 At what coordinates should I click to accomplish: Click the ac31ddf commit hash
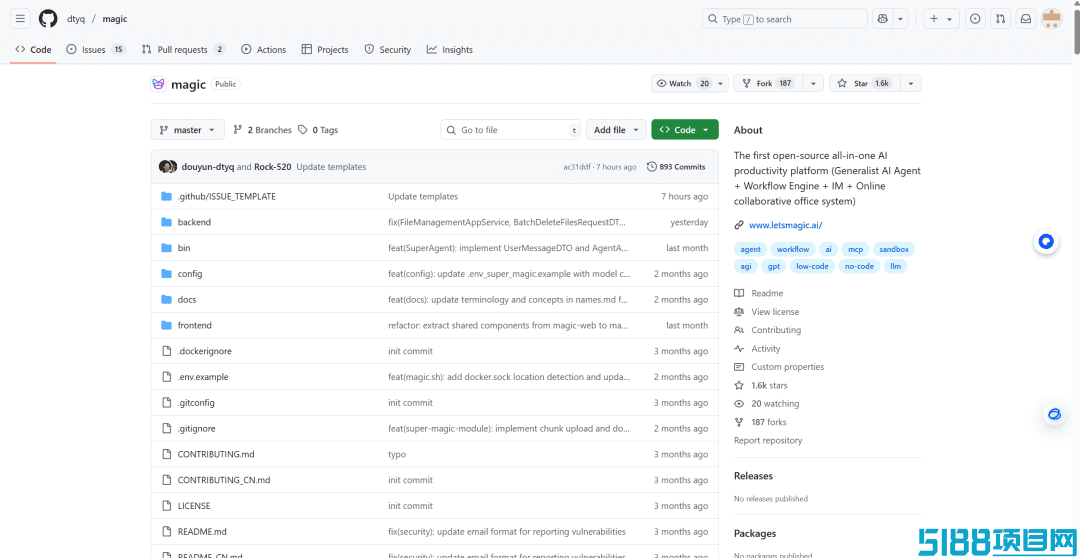pyautogui.click(x=578, y=167)
